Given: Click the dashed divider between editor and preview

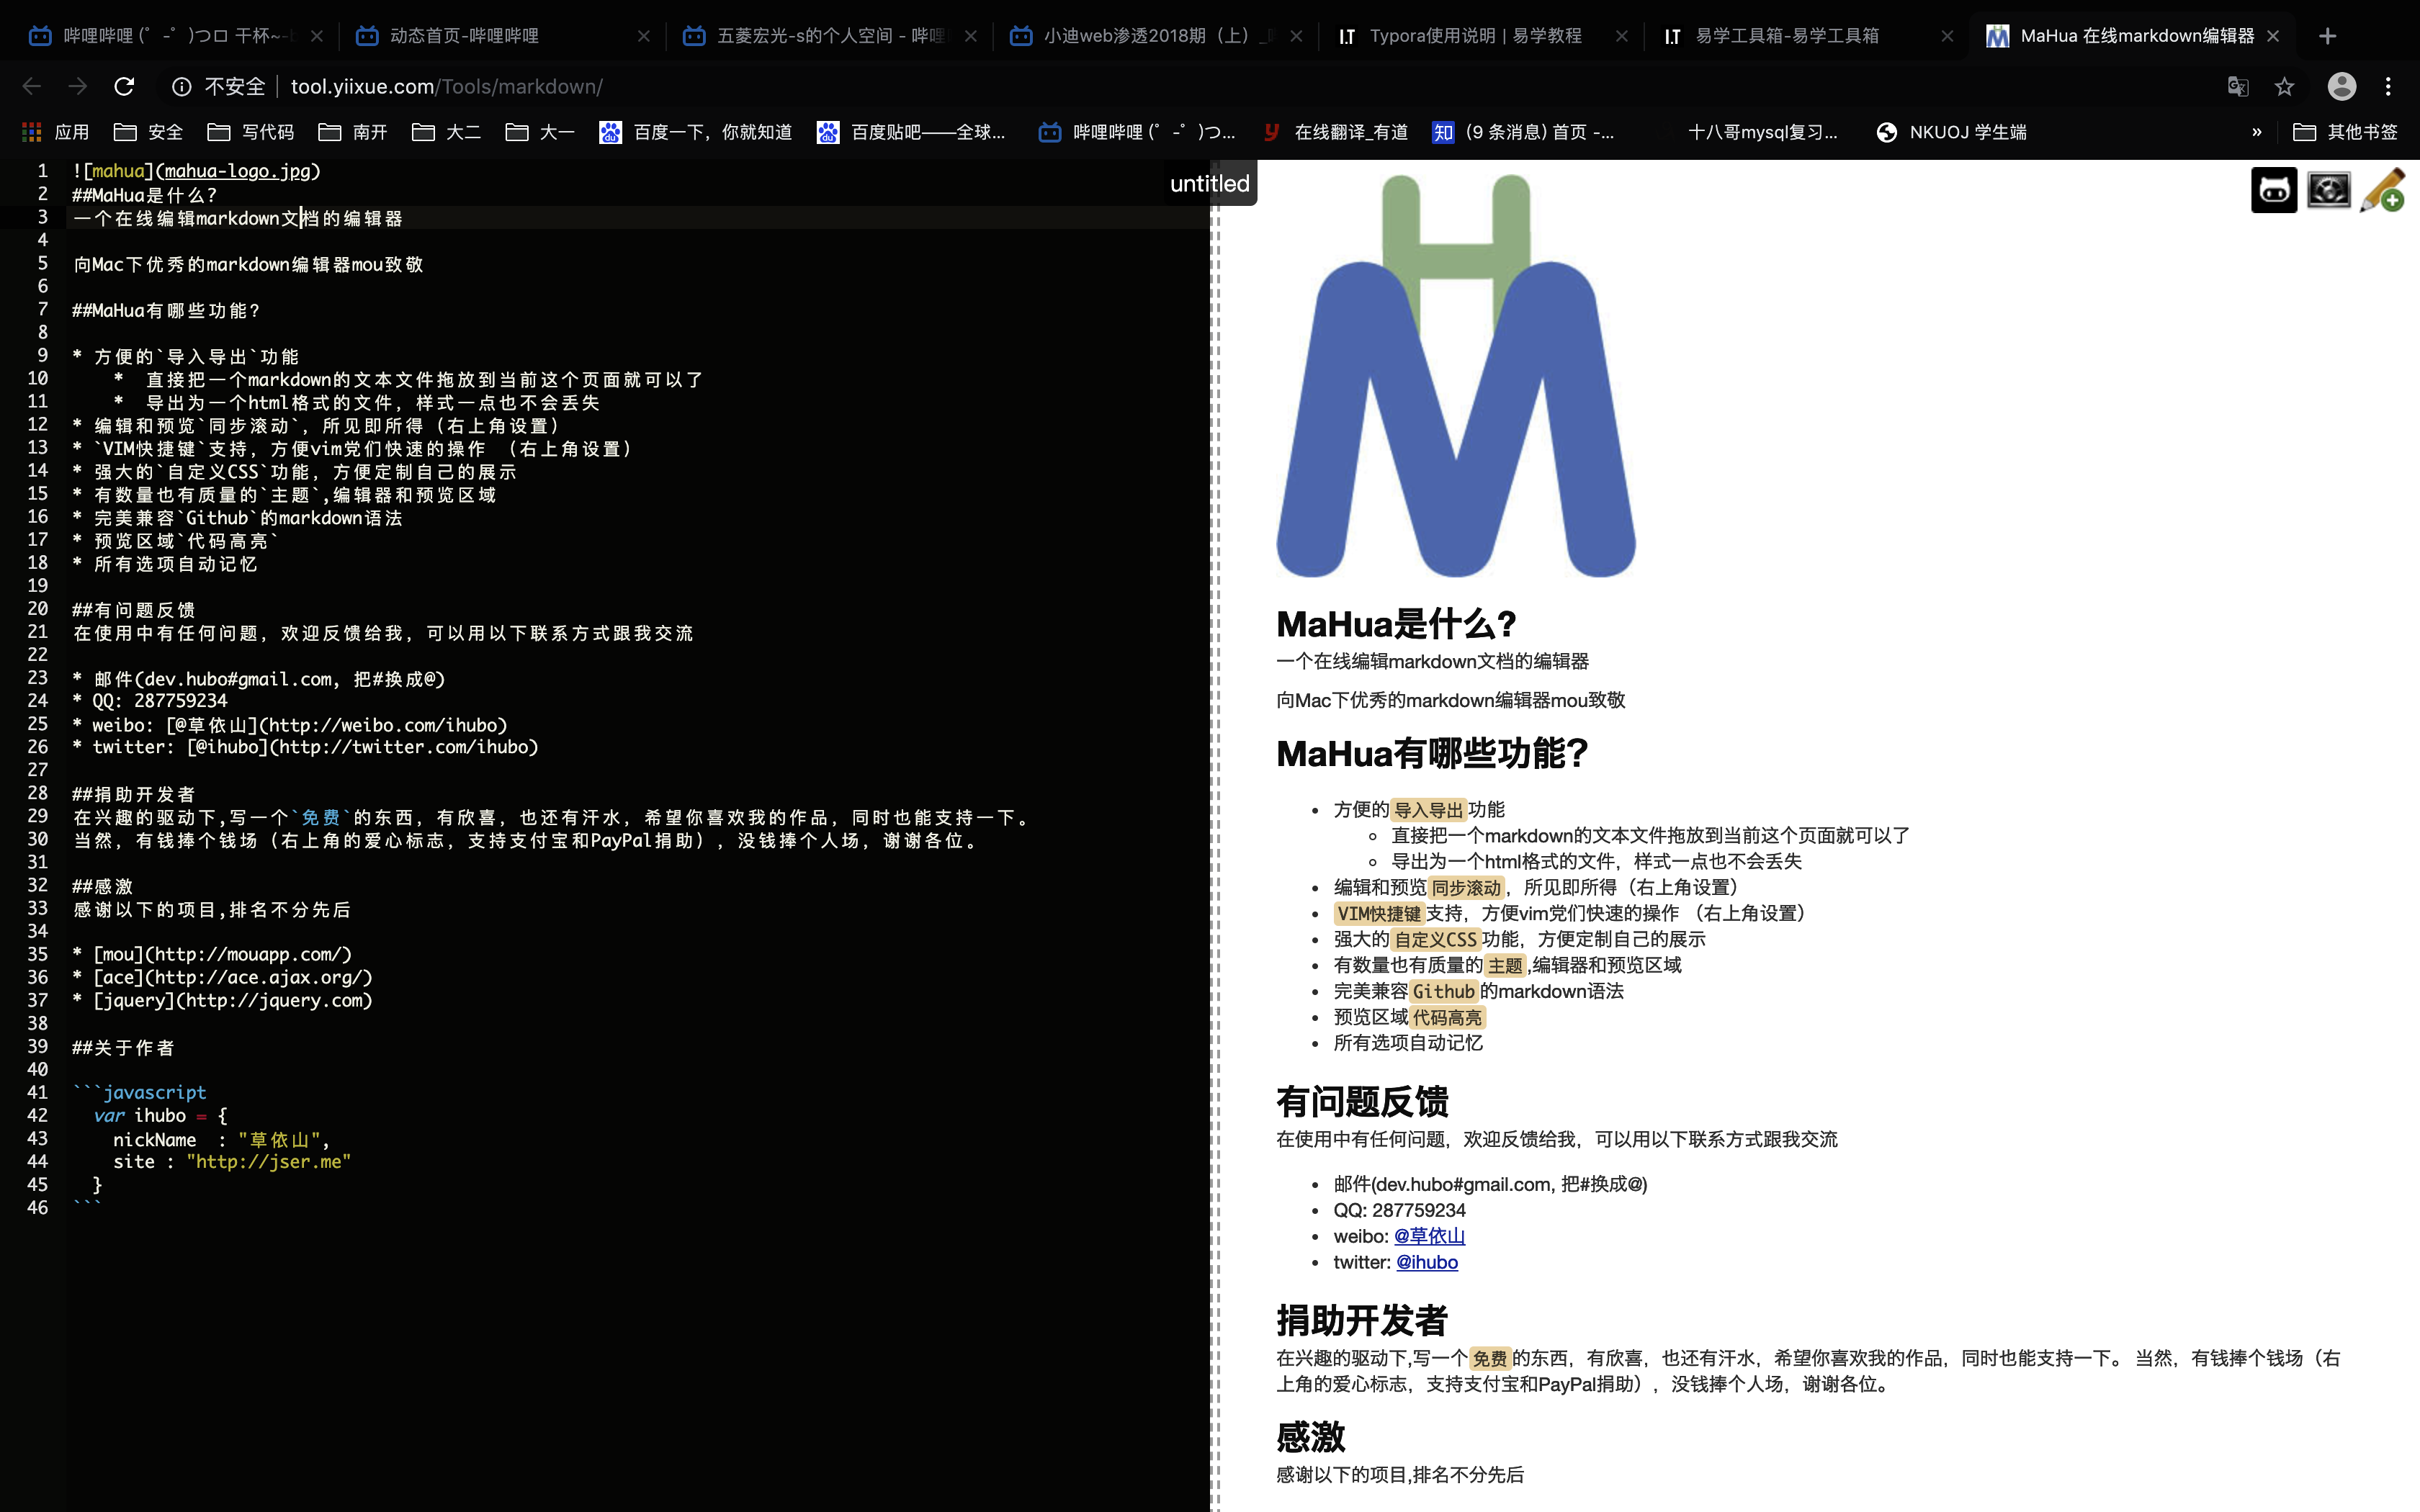Looking at the screenshot, I should (1215, 836).
